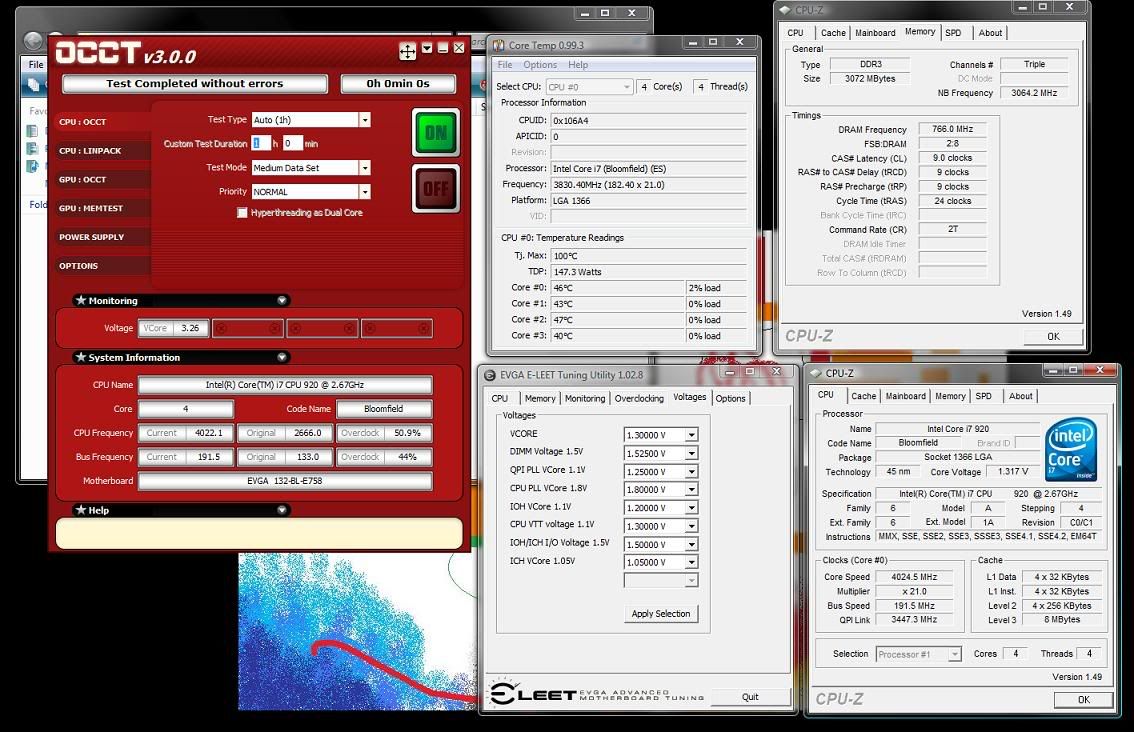Image resolution: width=1134 pixels, height=732 pixels.
Task: Open the IOH VCore 1.1V dropdown
Action: coord(691,508)
